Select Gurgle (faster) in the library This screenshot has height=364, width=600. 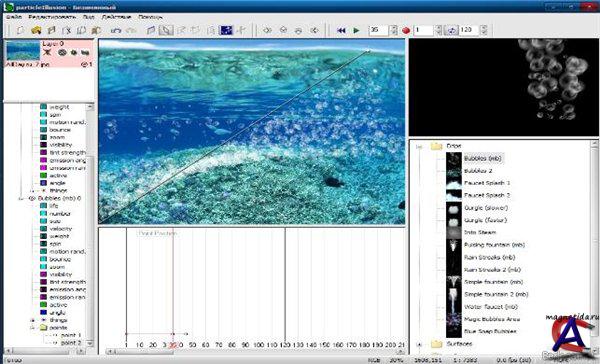(485, 220)
